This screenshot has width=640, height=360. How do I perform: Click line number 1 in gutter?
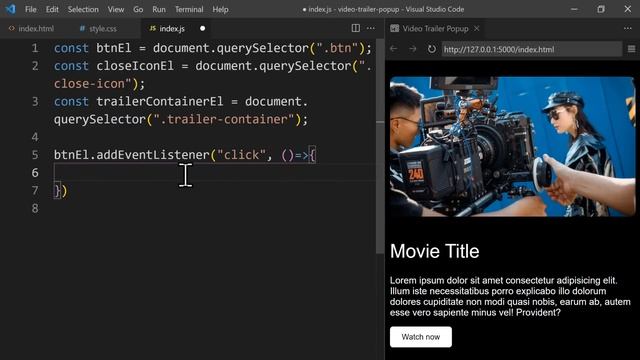tap(35, 48)
